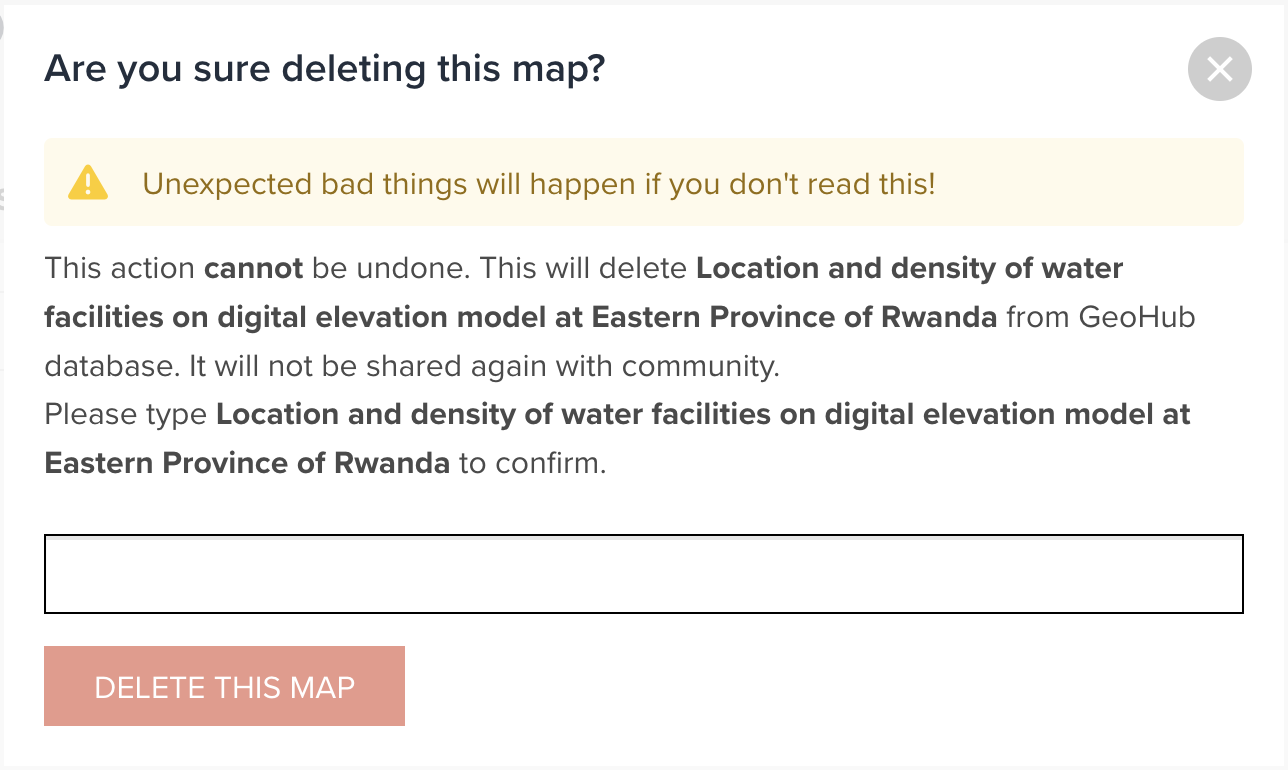Click the round X icon above the warning

1219,69
